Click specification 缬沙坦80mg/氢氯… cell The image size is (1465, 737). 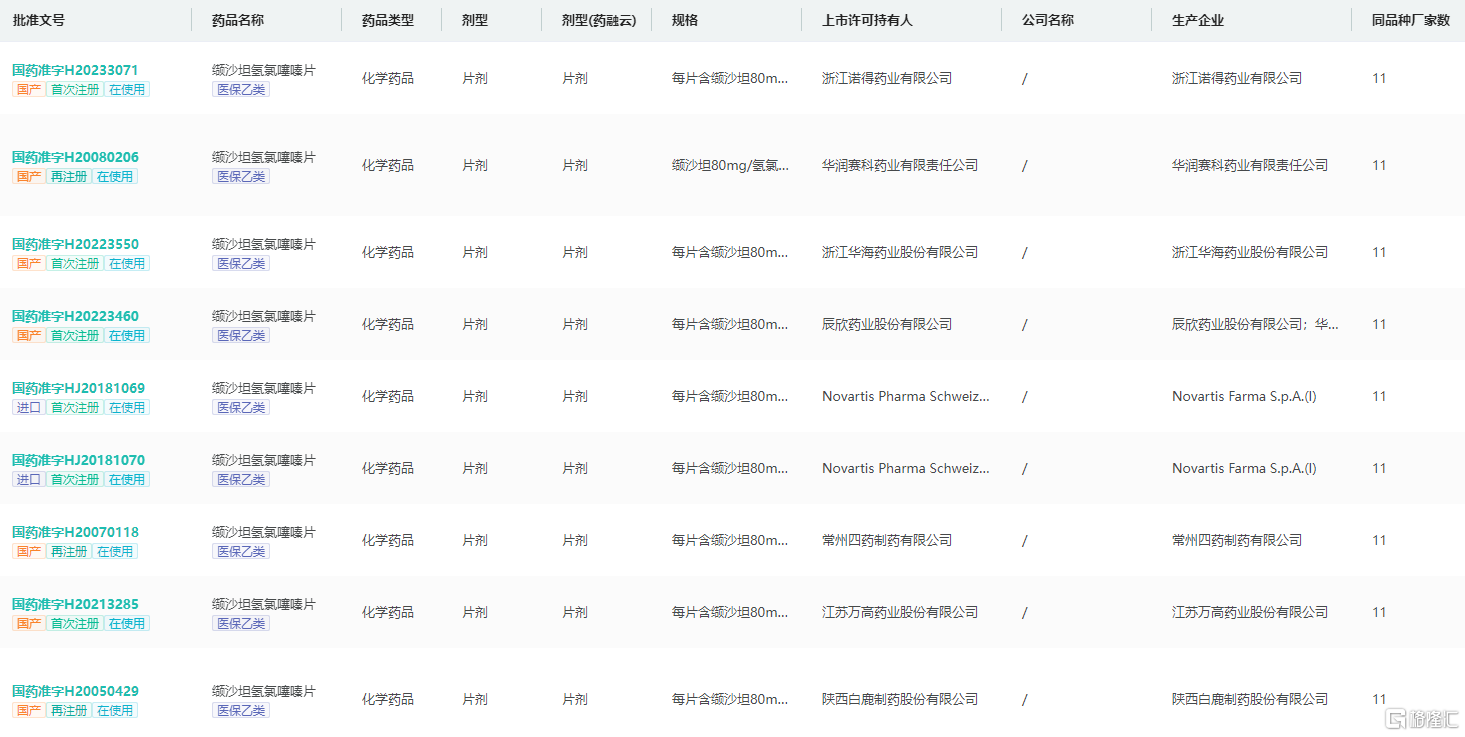click(730, 165)
